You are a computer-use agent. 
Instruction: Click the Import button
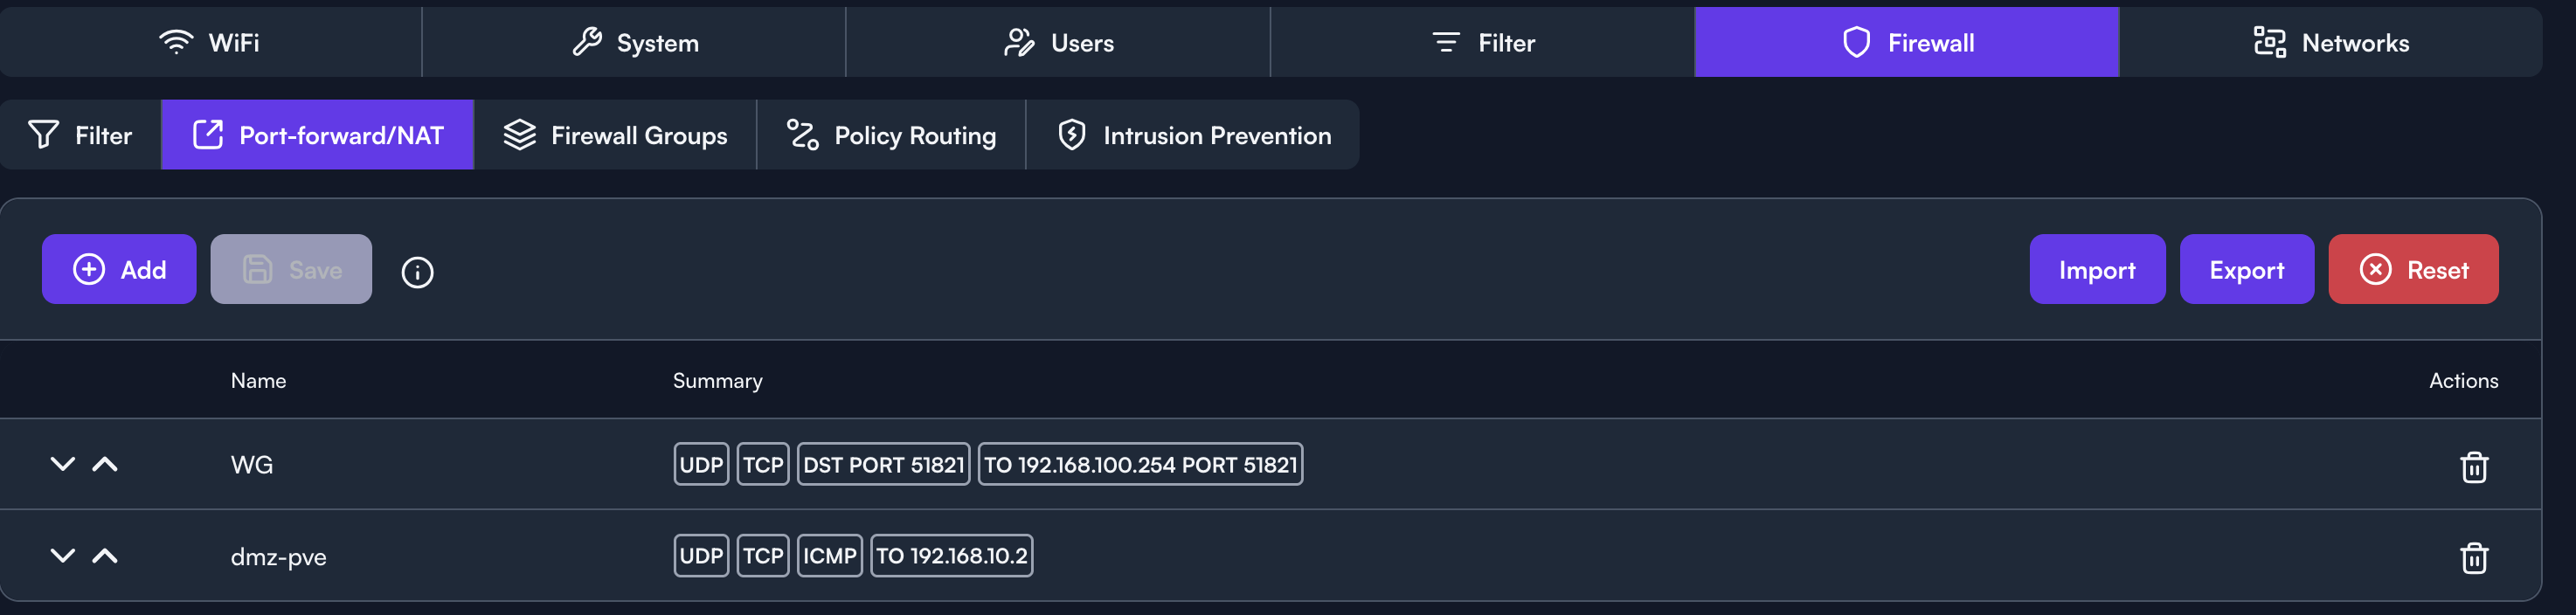click(x=2097, y=269)
